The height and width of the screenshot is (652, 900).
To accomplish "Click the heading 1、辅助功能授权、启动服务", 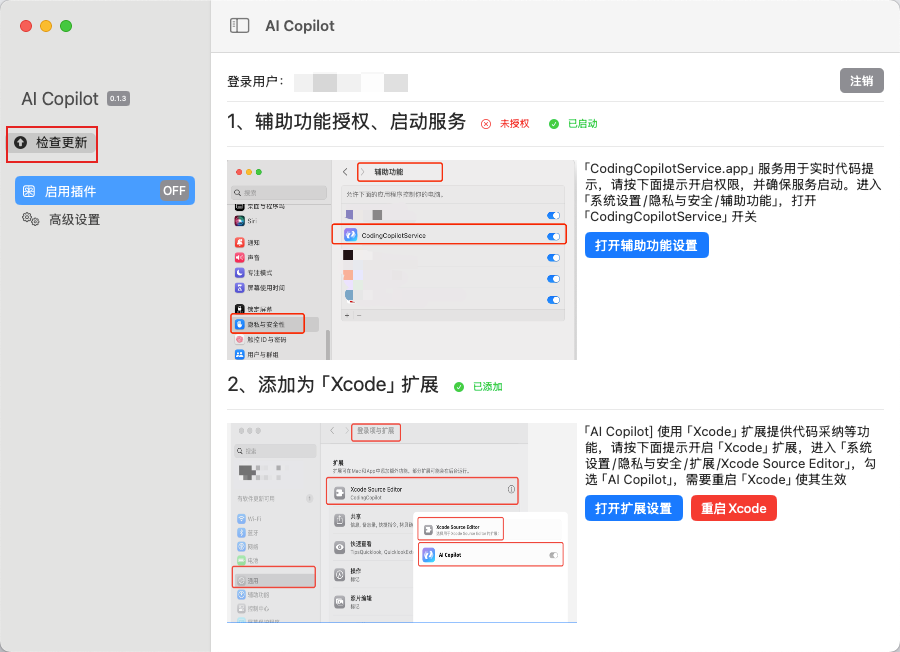I will point(346,122).
